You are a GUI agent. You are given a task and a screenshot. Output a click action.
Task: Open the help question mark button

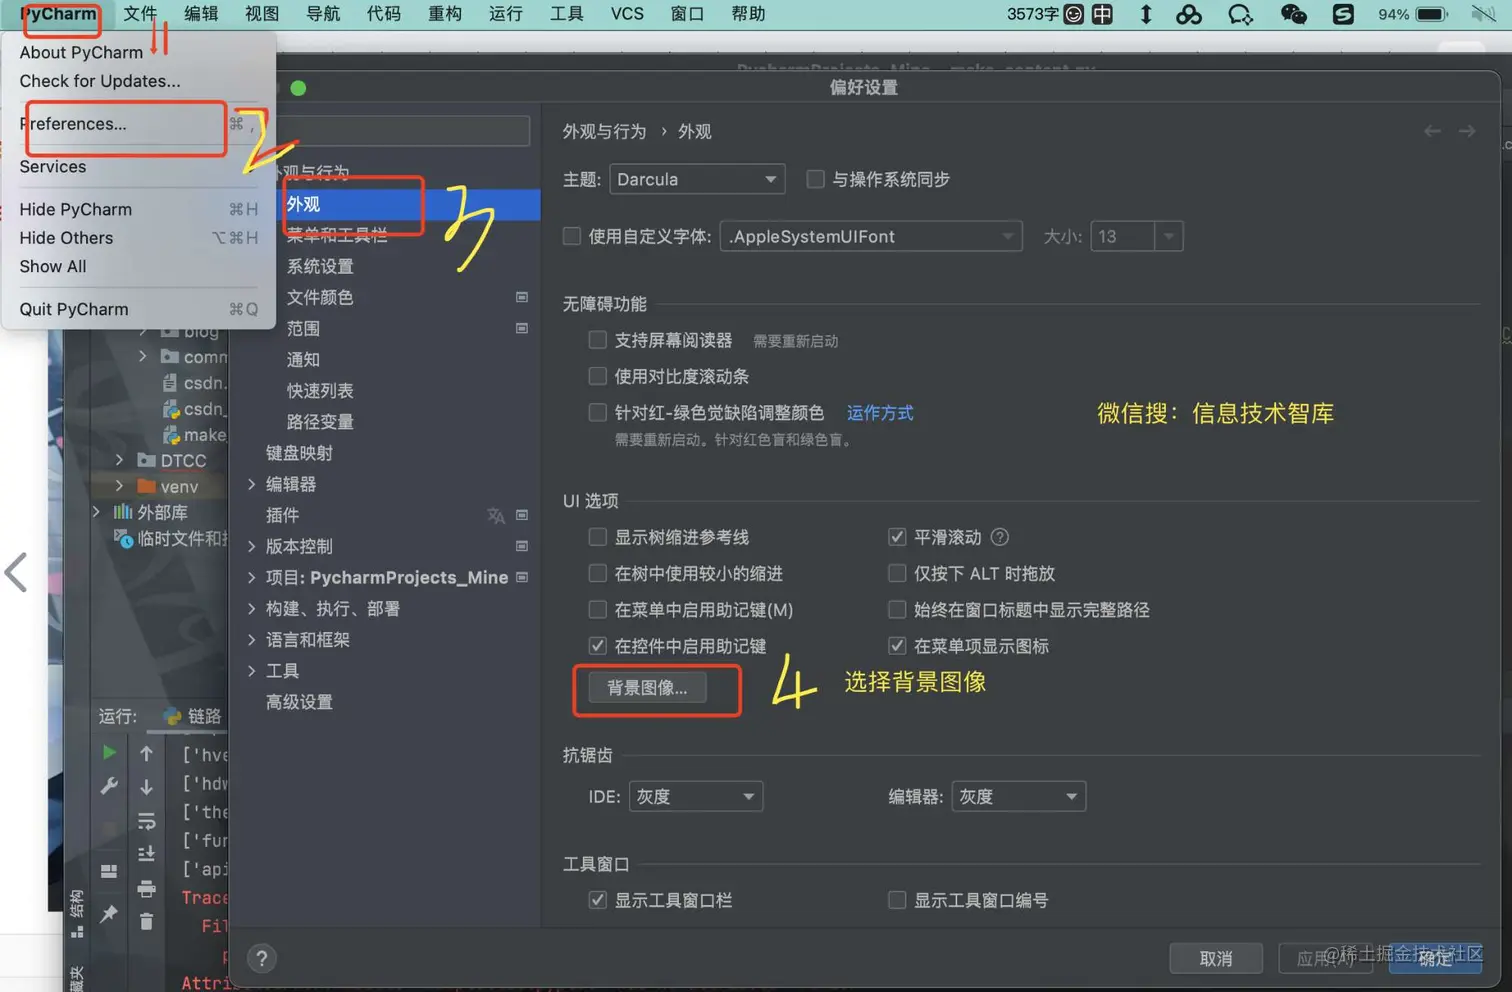261,958
